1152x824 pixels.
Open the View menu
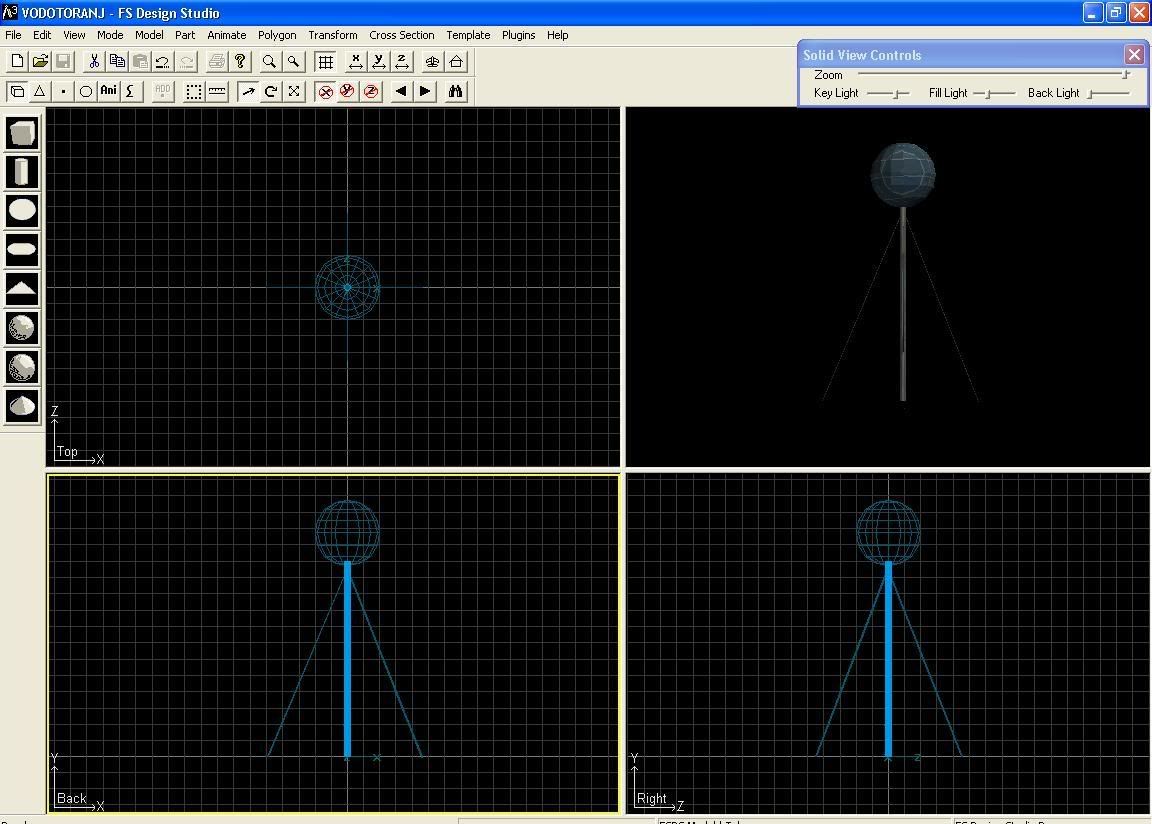(74, 35)
